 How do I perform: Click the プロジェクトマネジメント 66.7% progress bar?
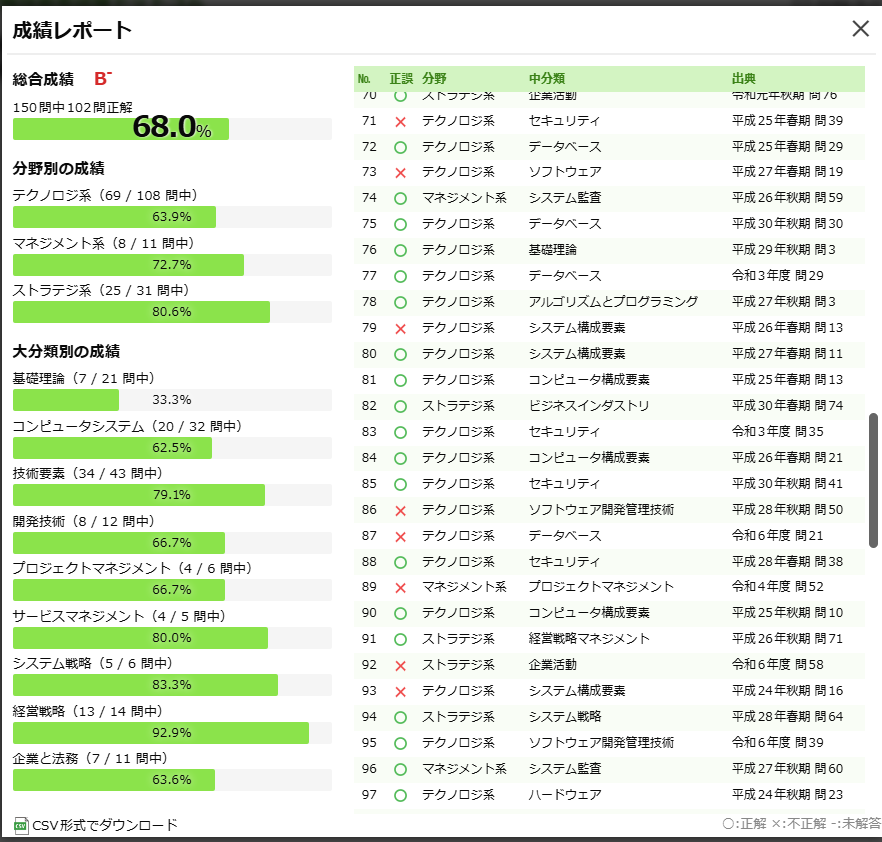172,589
